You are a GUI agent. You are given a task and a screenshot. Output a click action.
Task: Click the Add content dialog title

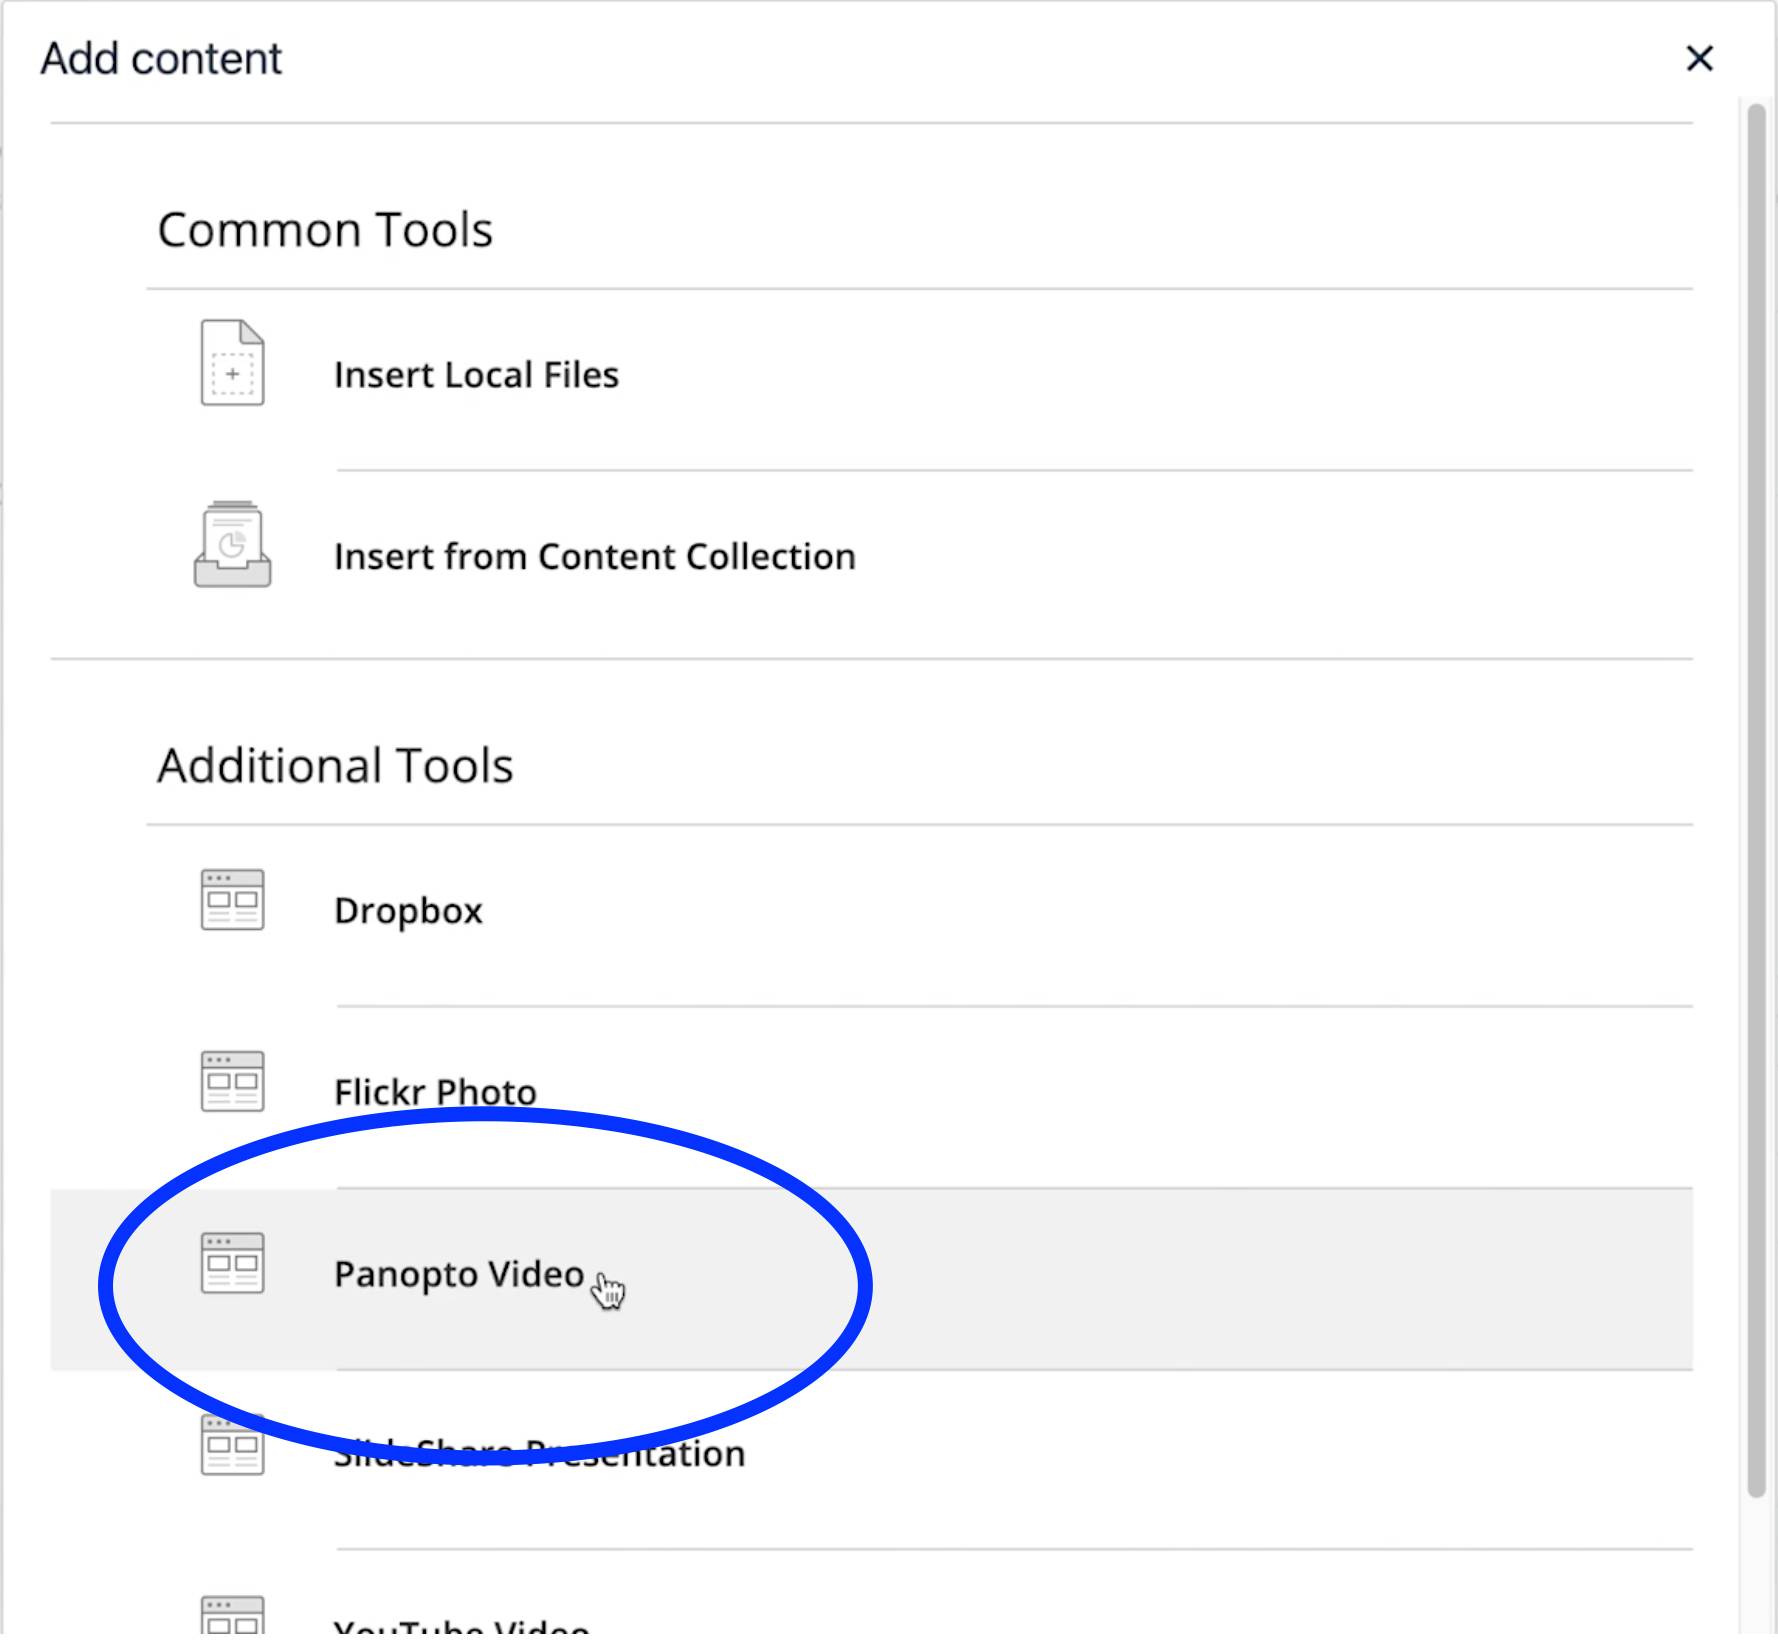161,58
